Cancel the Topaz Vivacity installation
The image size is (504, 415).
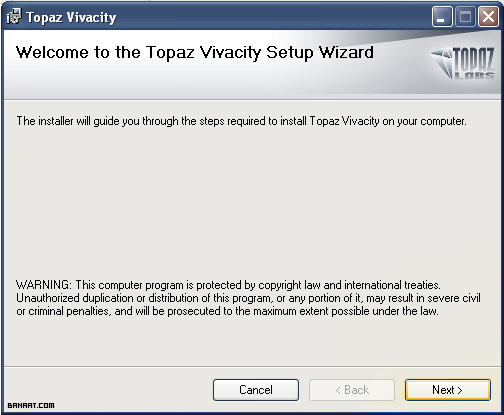click(256, 390)
